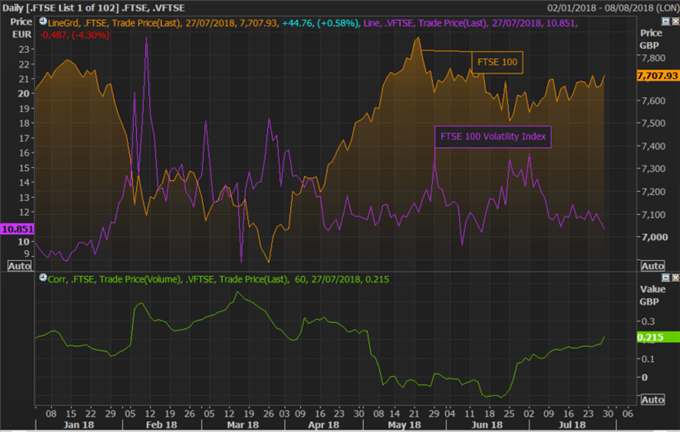Screen dimensions: 680x432
Task: Click 0.1 on the correlation value axis
Action: coord(648,359)
